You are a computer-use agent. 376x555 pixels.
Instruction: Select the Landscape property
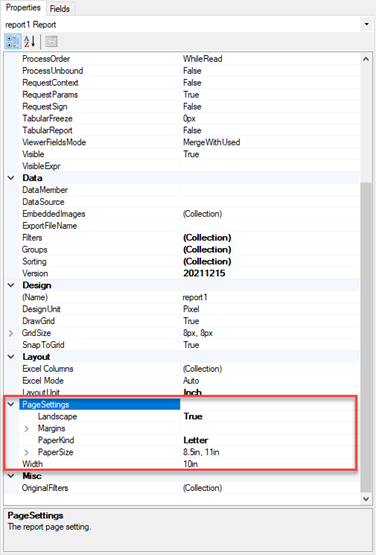click(x=57, y=416)
